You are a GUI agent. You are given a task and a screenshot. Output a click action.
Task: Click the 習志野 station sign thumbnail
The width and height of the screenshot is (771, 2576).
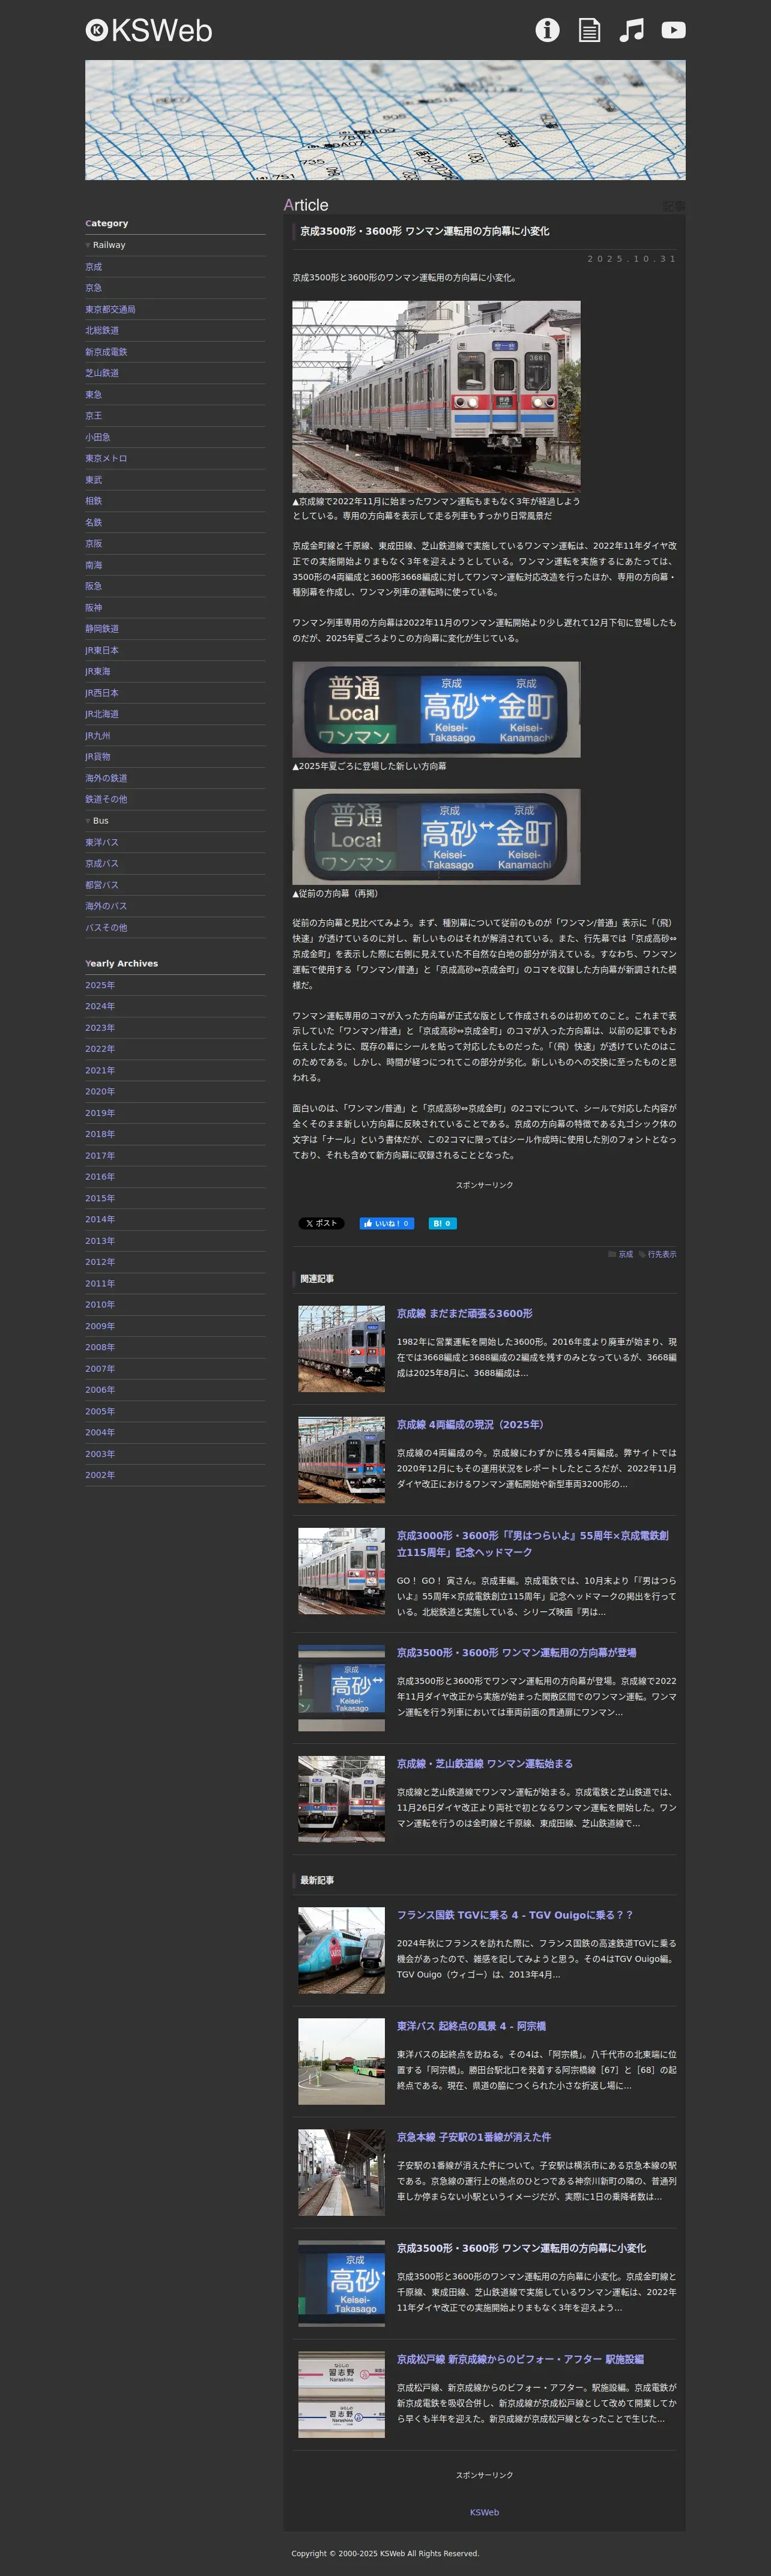pyautogui.click(x=341, y=2394)
